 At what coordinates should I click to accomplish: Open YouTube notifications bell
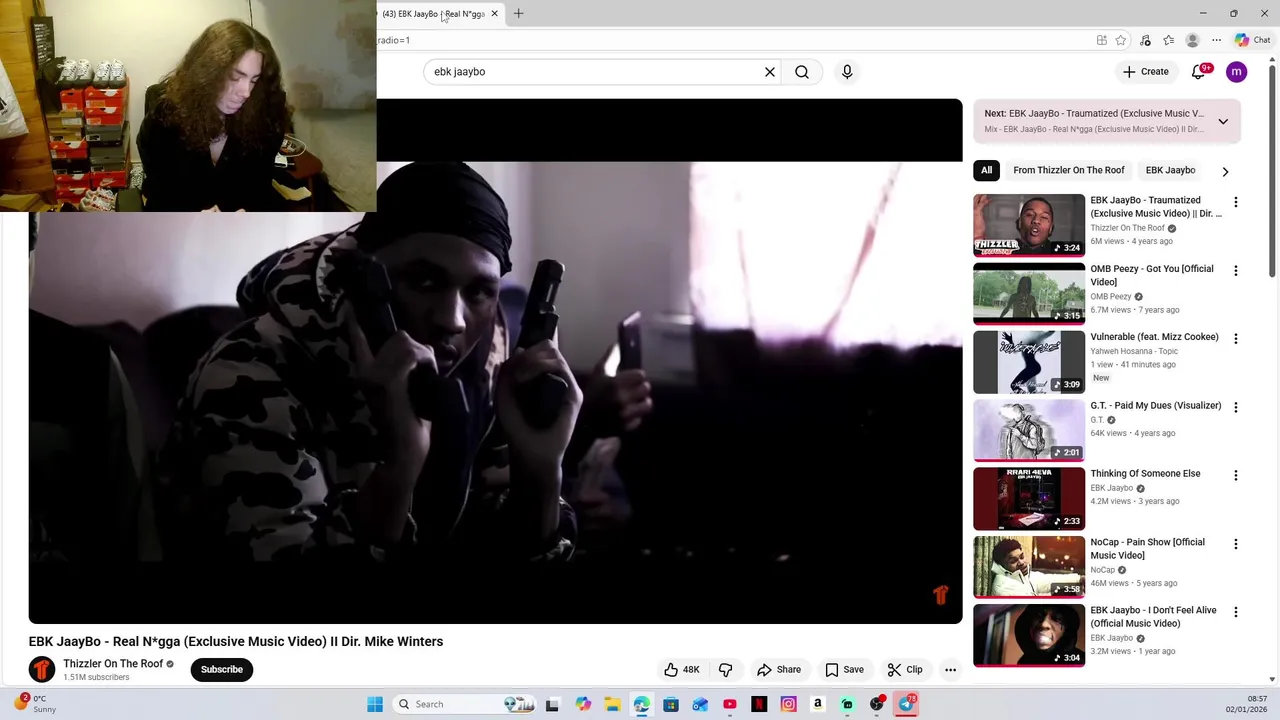point(1198,72)
